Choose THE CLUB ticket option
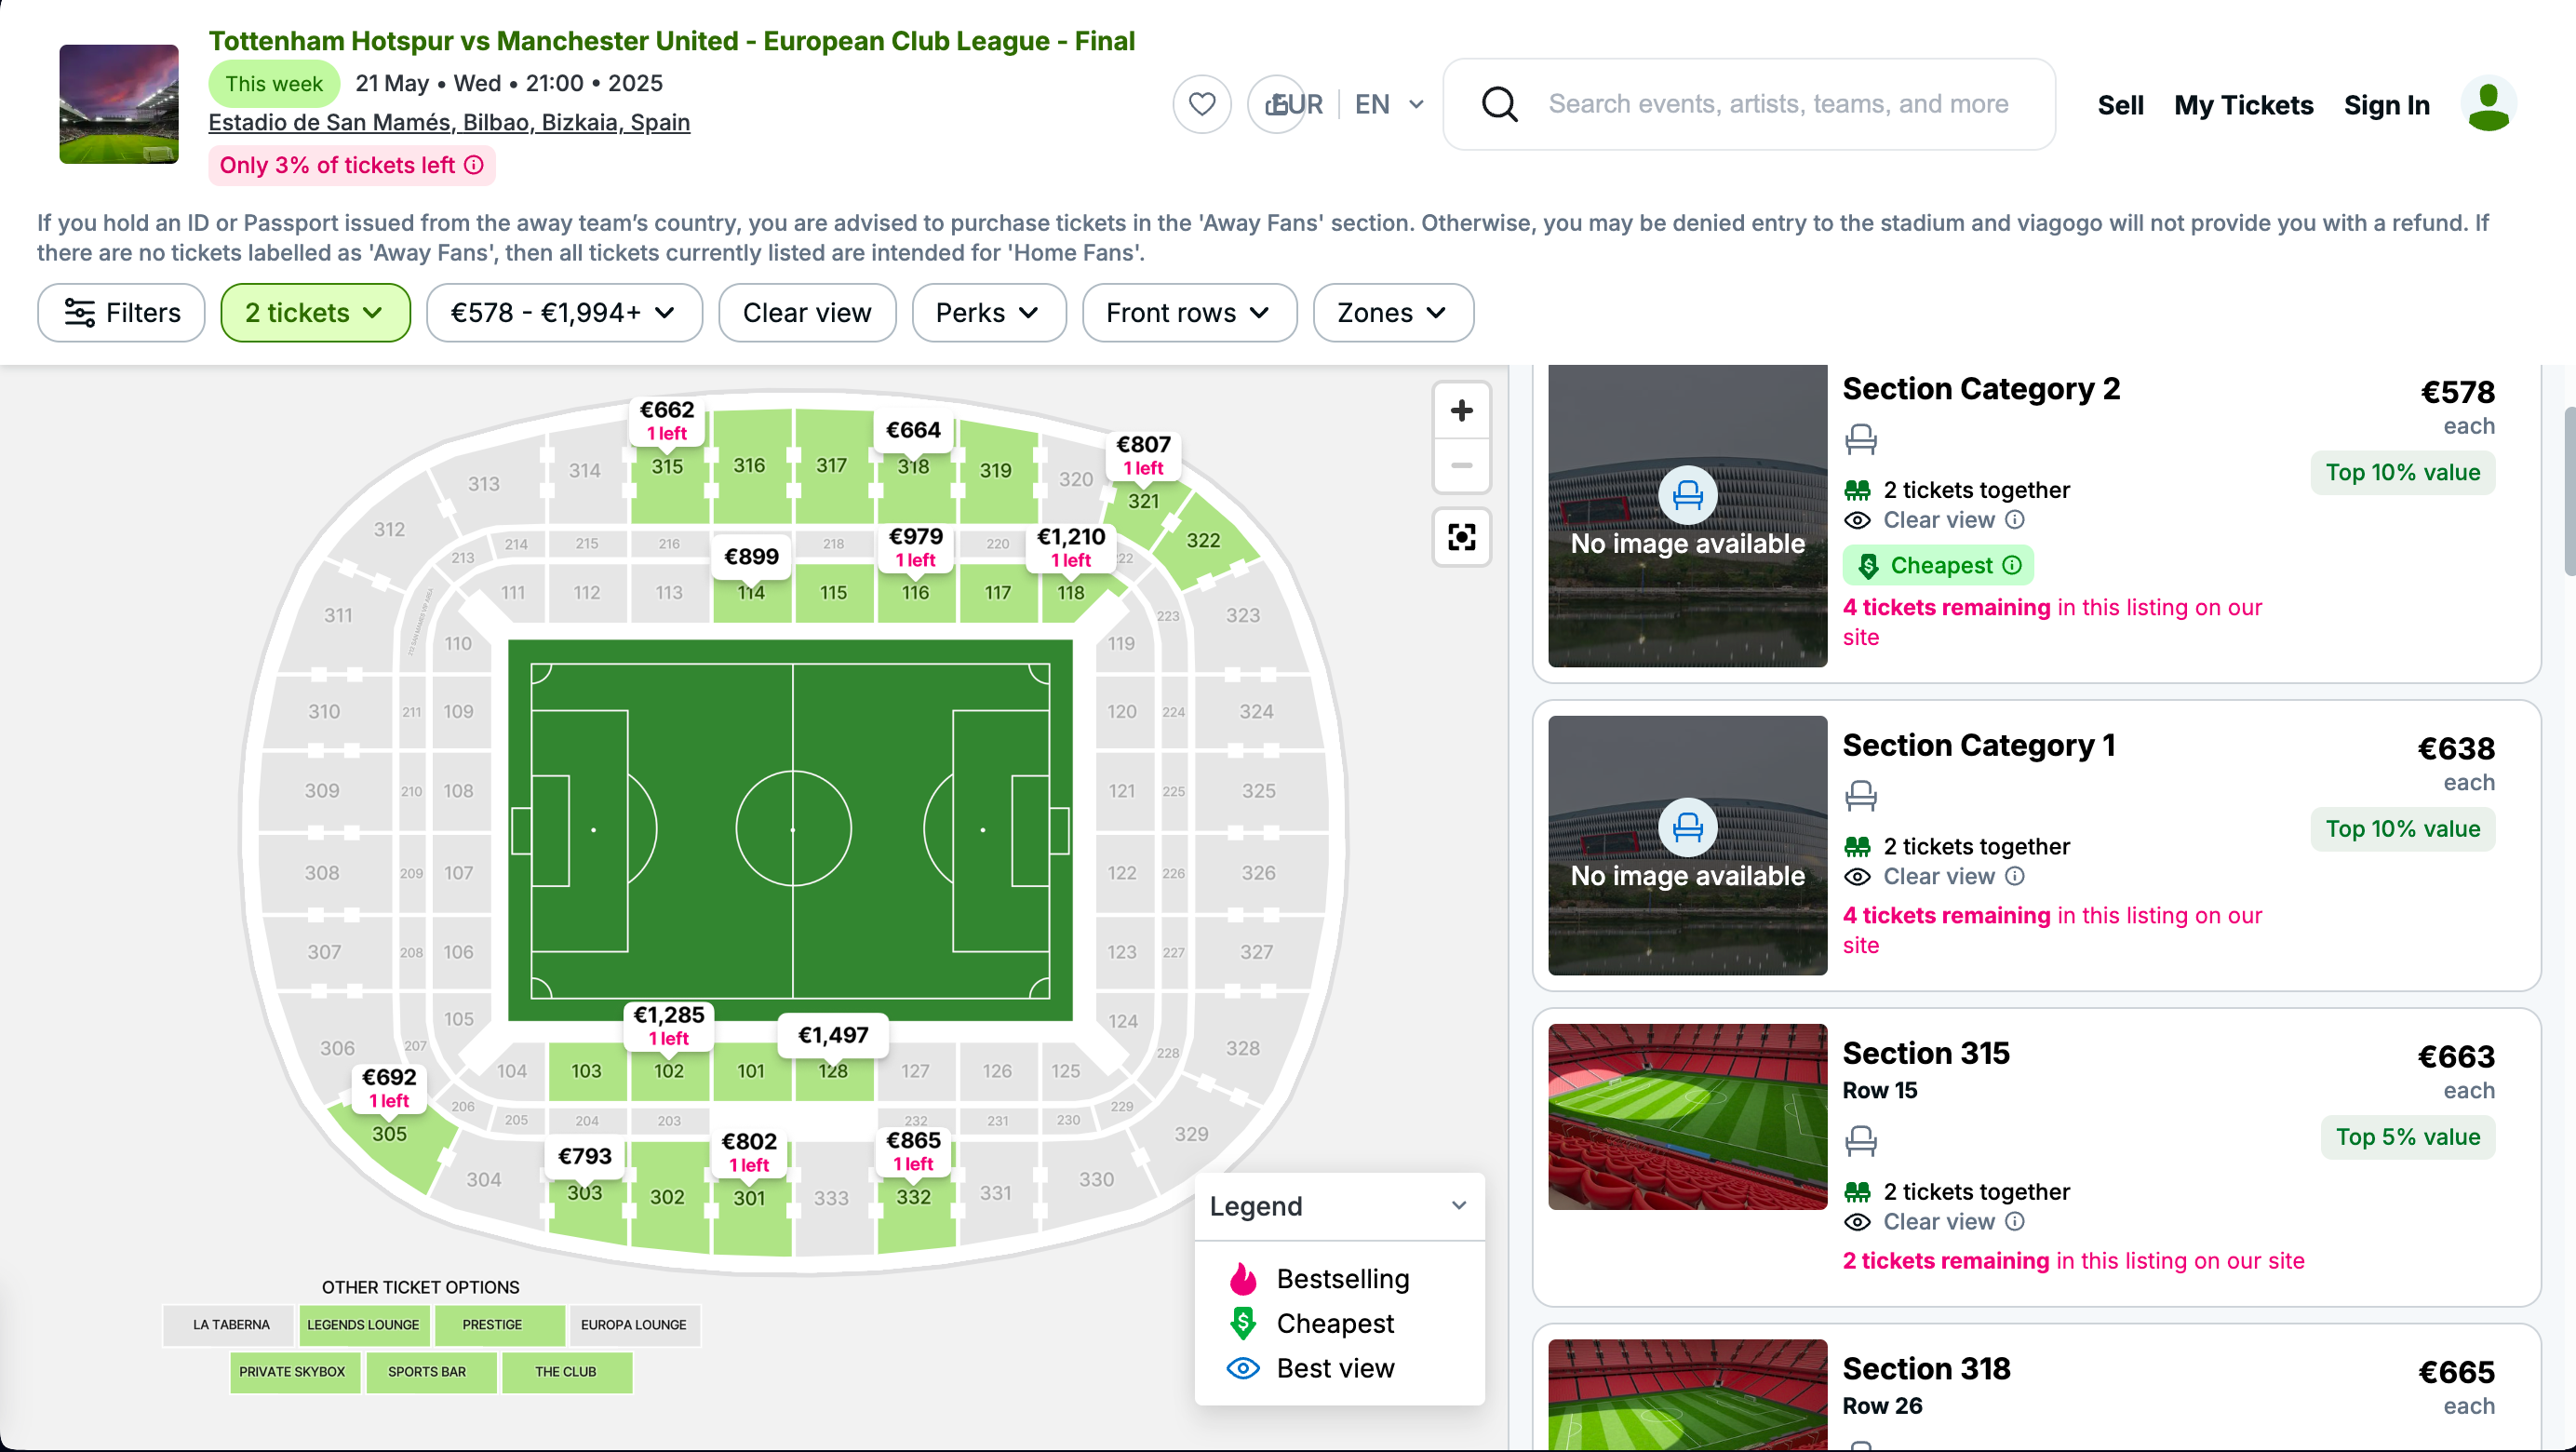 point(566,1372)
